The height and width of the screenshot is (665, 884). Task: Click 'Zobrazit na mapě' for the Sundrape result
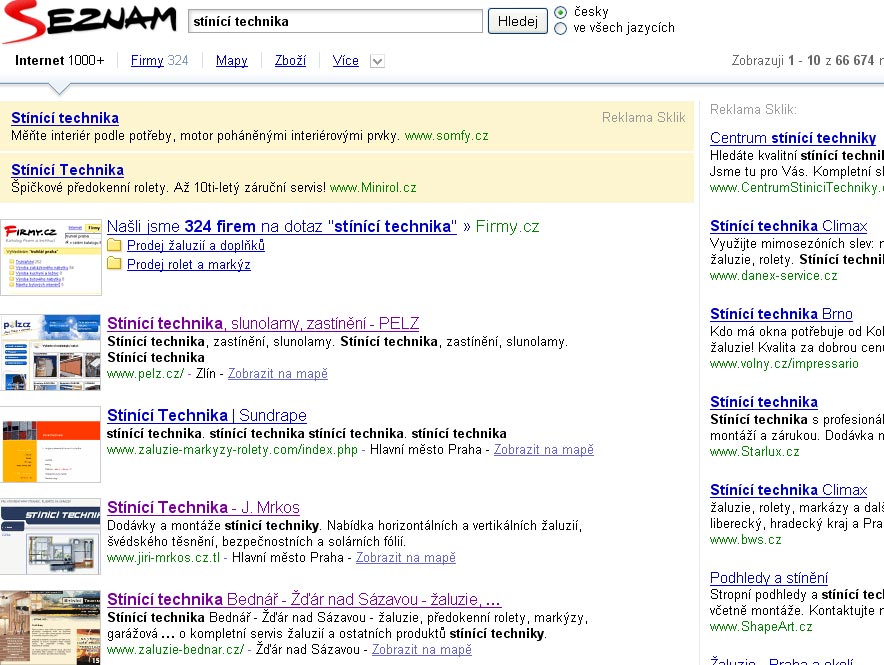tap(544, 450)
